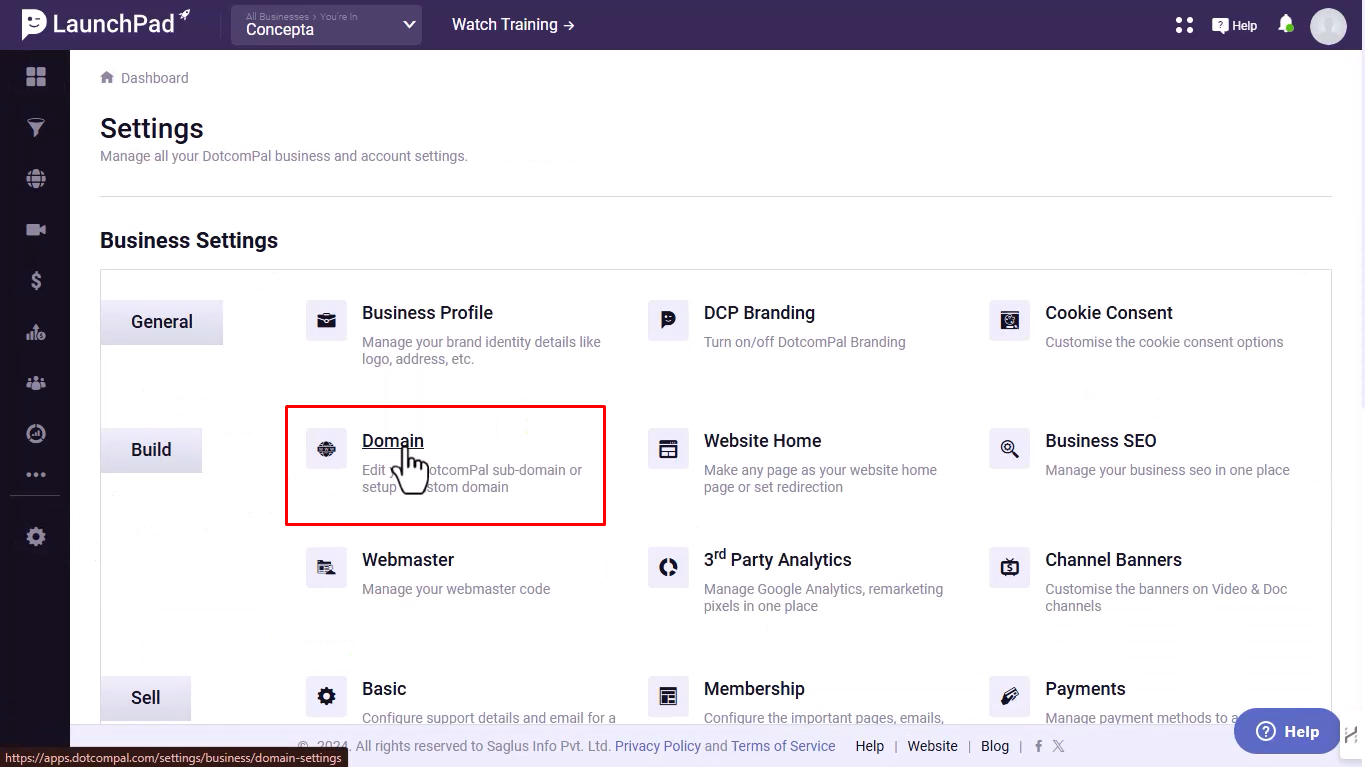1365x767 pixels.
Task: Click the DCP Branding icon
Action: point(668,321)
